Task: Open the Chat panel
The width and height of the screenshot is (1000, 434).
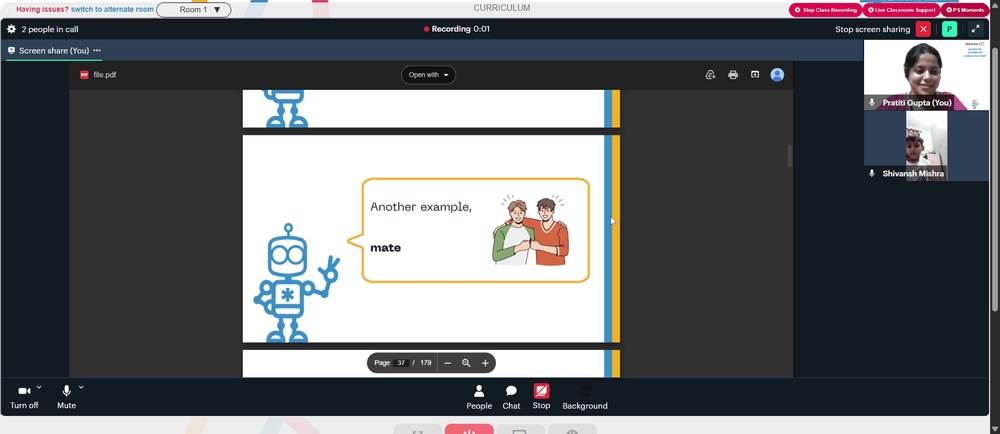Action: (x=511, y=398)
